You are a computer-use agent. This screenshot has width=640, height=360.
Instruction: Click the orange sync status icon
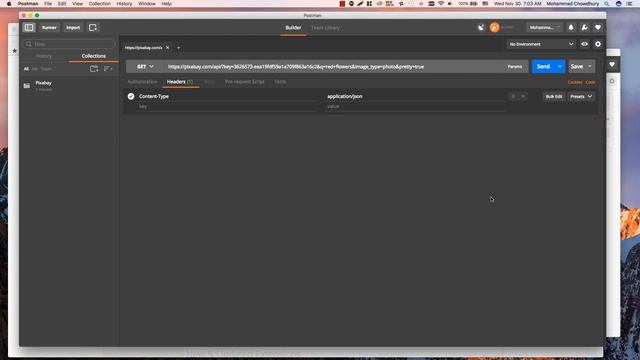point(494,27)
